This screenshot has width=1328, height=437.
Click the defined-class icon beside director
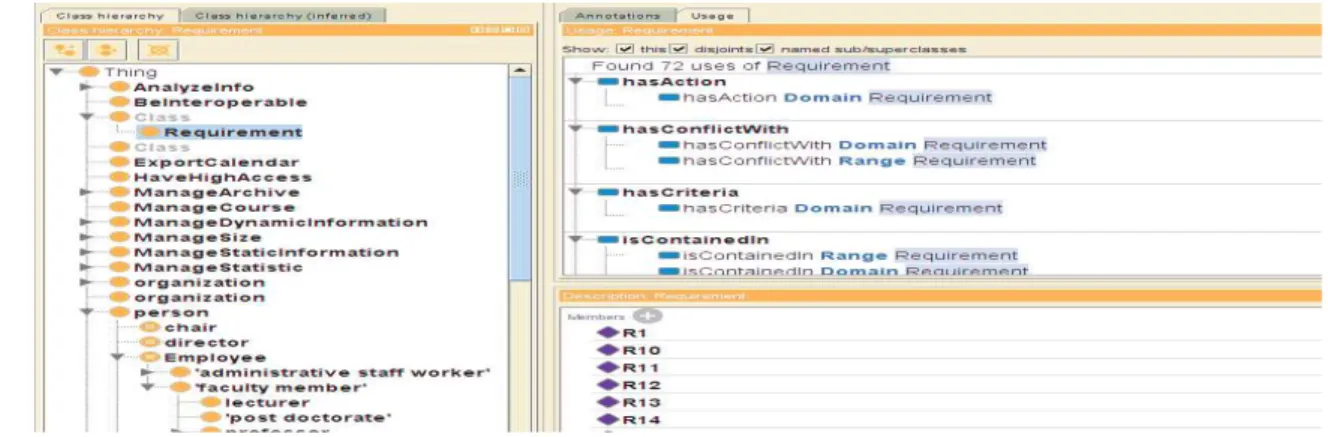pos(150,342)
